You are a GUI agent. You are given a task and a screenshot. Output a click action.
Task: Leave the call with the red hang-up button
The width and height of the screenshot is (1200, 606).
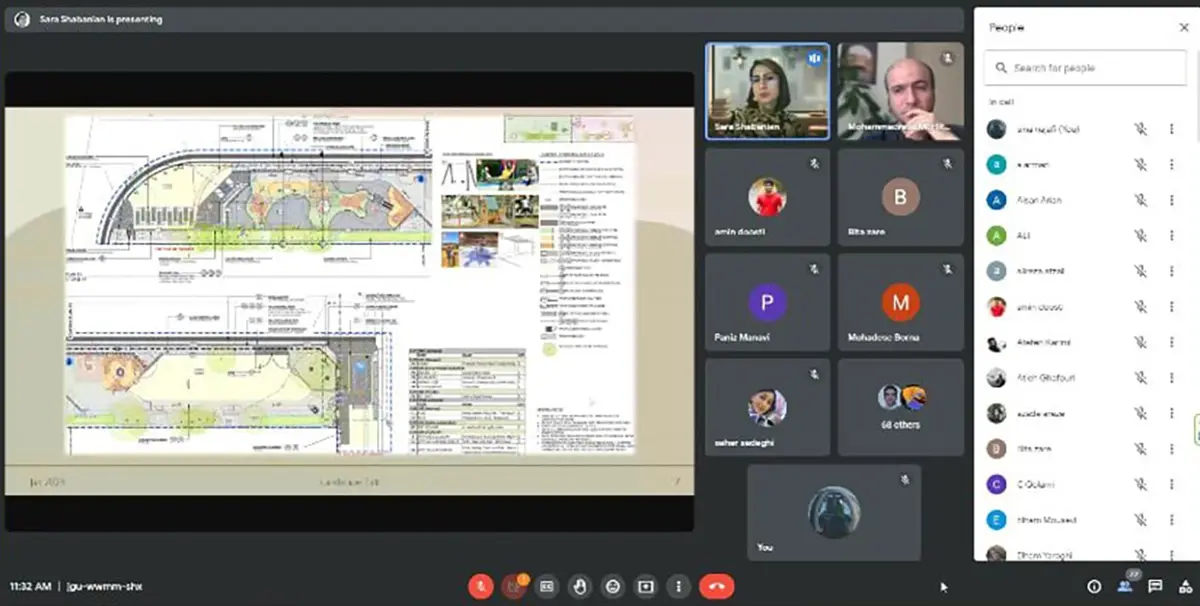point(716,586)
